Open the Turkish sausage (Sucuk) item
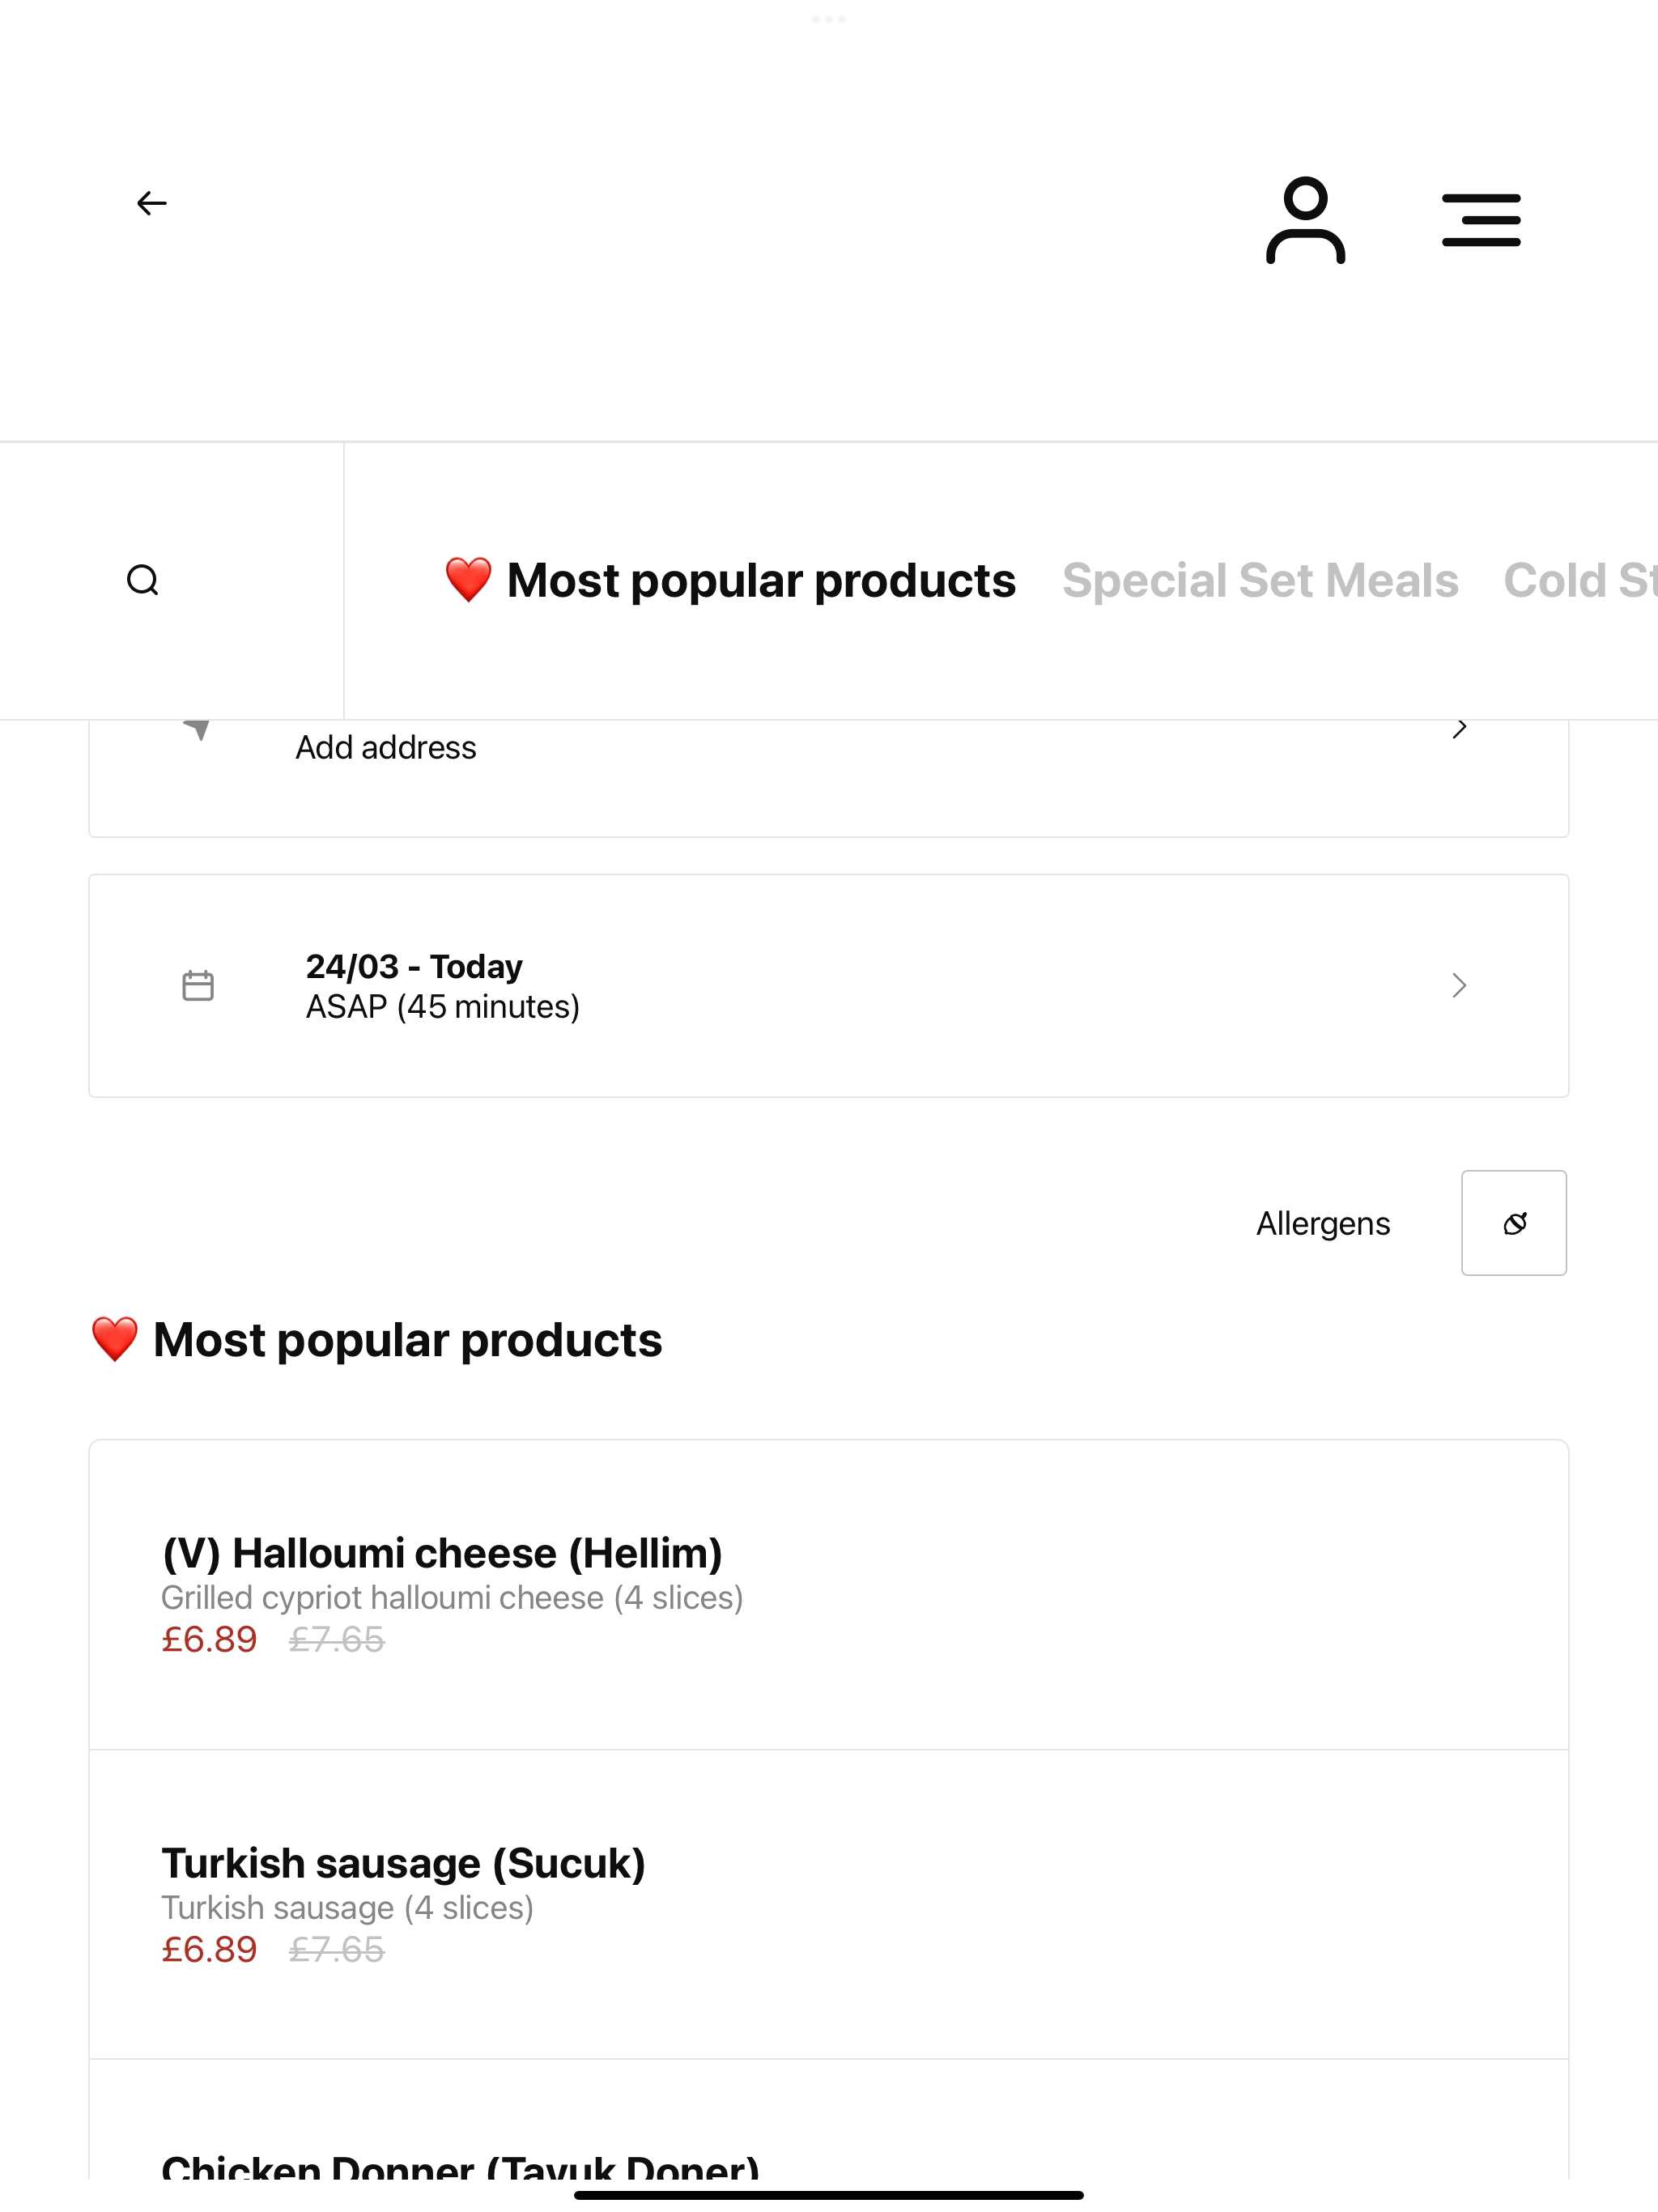The height and width of the screenshot is (2212, 1658). (x=829, y=1905)
